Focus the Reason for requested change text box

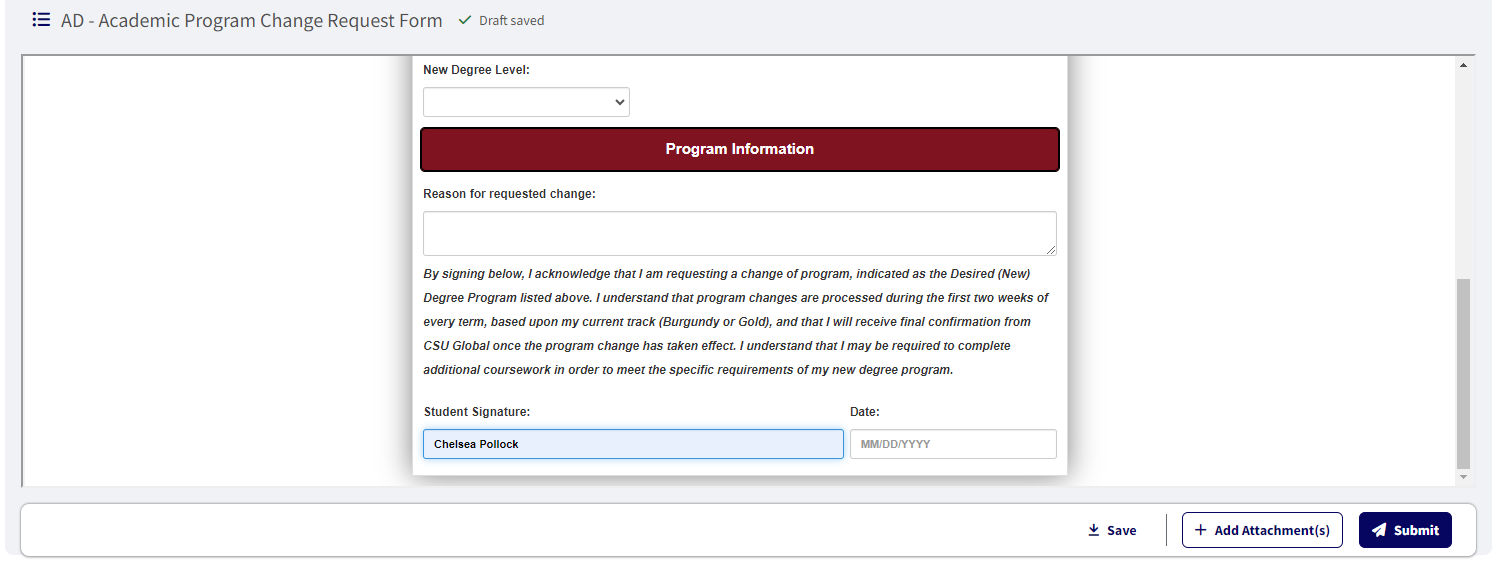[x=739, y=233]
